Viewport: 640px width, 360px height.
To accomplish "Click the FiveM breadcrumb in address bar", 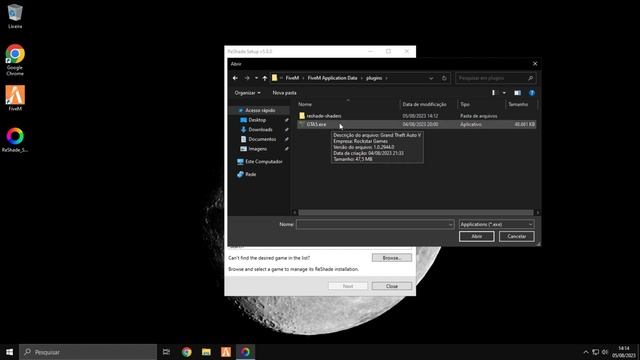I will 292,78.
